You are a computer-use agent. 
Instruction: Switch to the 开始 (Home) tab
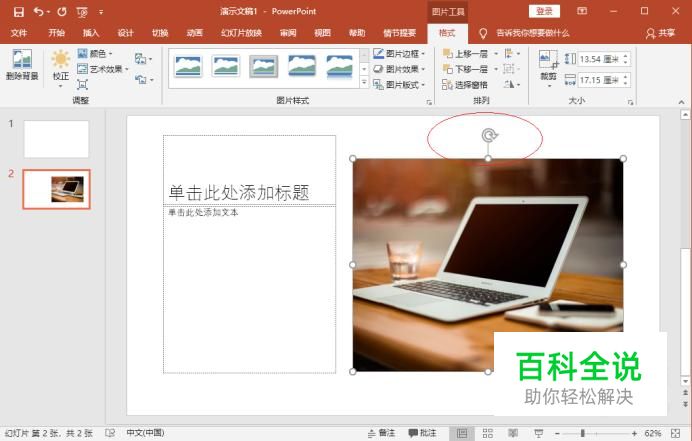[x=56, y=33]
